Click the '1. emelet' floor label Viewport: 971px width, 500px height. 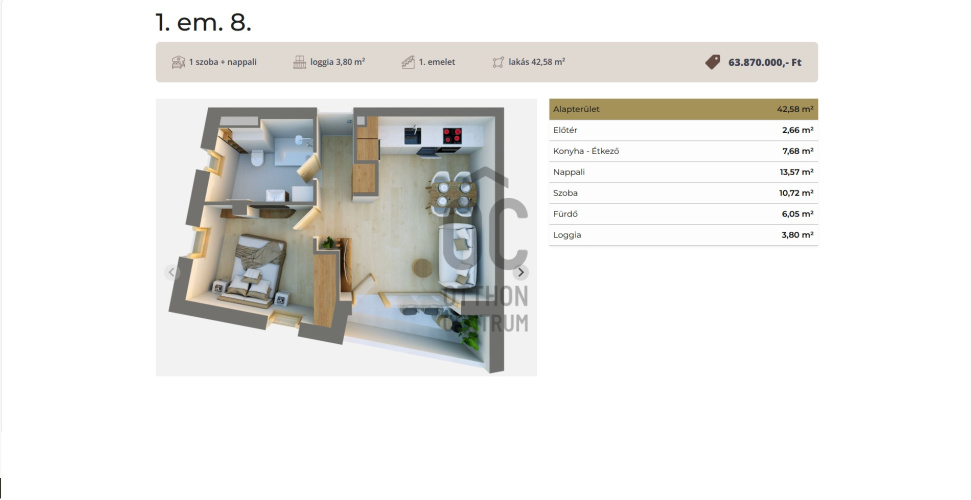437,62
